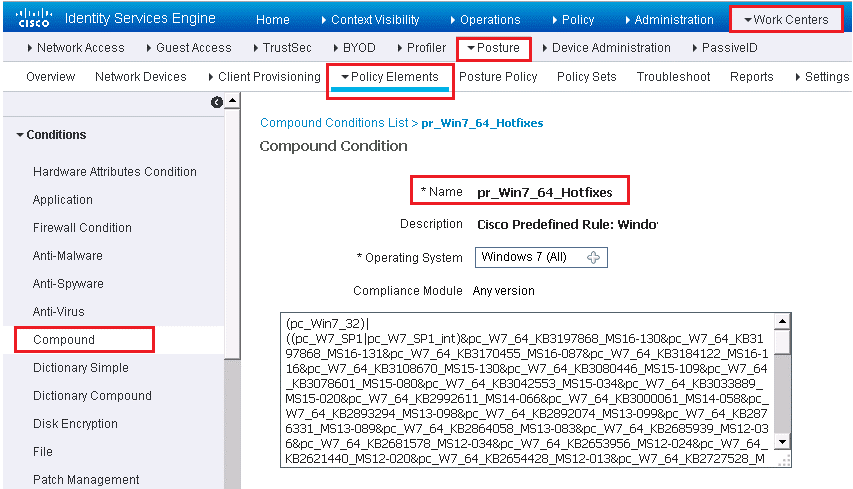This screenshot has width=853, height=489.
Task: Open Reports tab
Action: [x=751, y=77]
